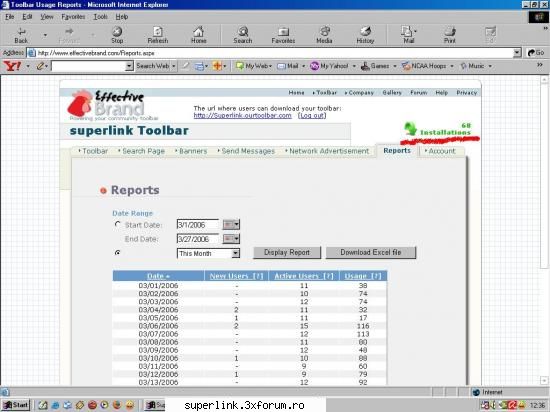The height and width of the screenshot is (412, 550).
Task: Open the End Date calendar picker
Action: 231,239
